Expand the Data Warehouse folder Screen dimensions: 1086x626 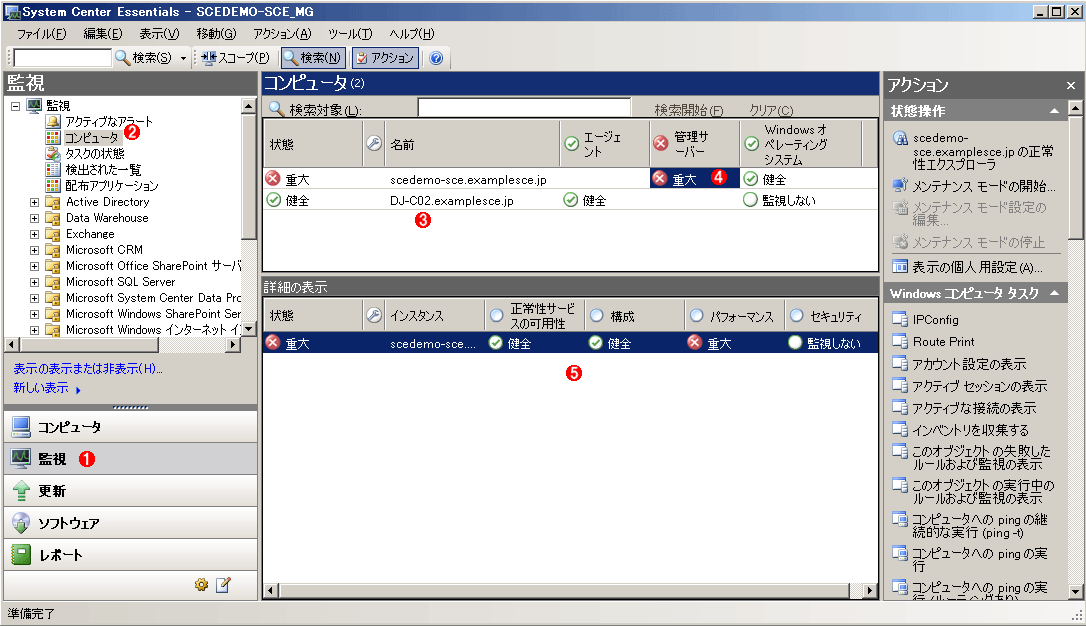pyautogui.click(x=35, y=218)
